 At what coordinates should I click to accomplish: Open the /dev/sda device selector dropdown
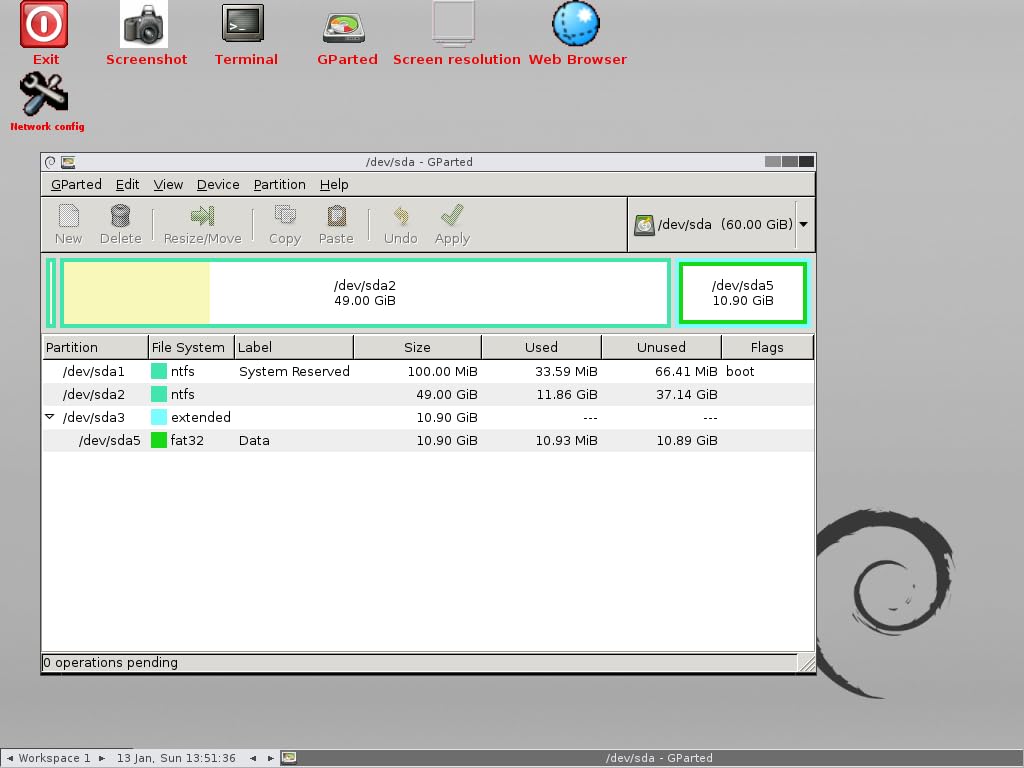(803, 224)
